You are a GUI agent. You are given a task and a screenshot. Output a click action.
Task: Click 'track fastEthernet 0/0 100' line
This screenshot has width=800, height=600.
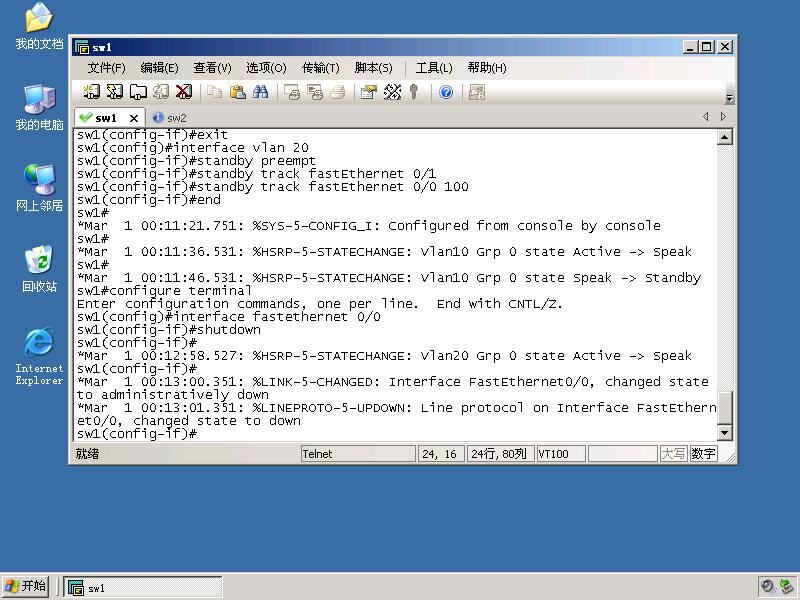(272, 187)
